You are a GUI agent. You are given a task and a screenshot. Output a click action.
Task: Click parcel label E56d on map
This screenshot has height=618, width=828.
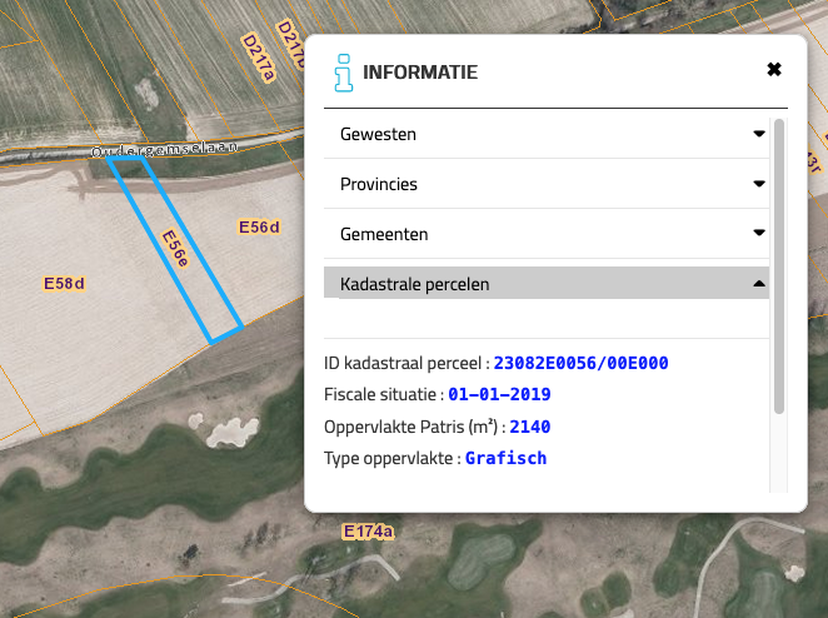259,227
